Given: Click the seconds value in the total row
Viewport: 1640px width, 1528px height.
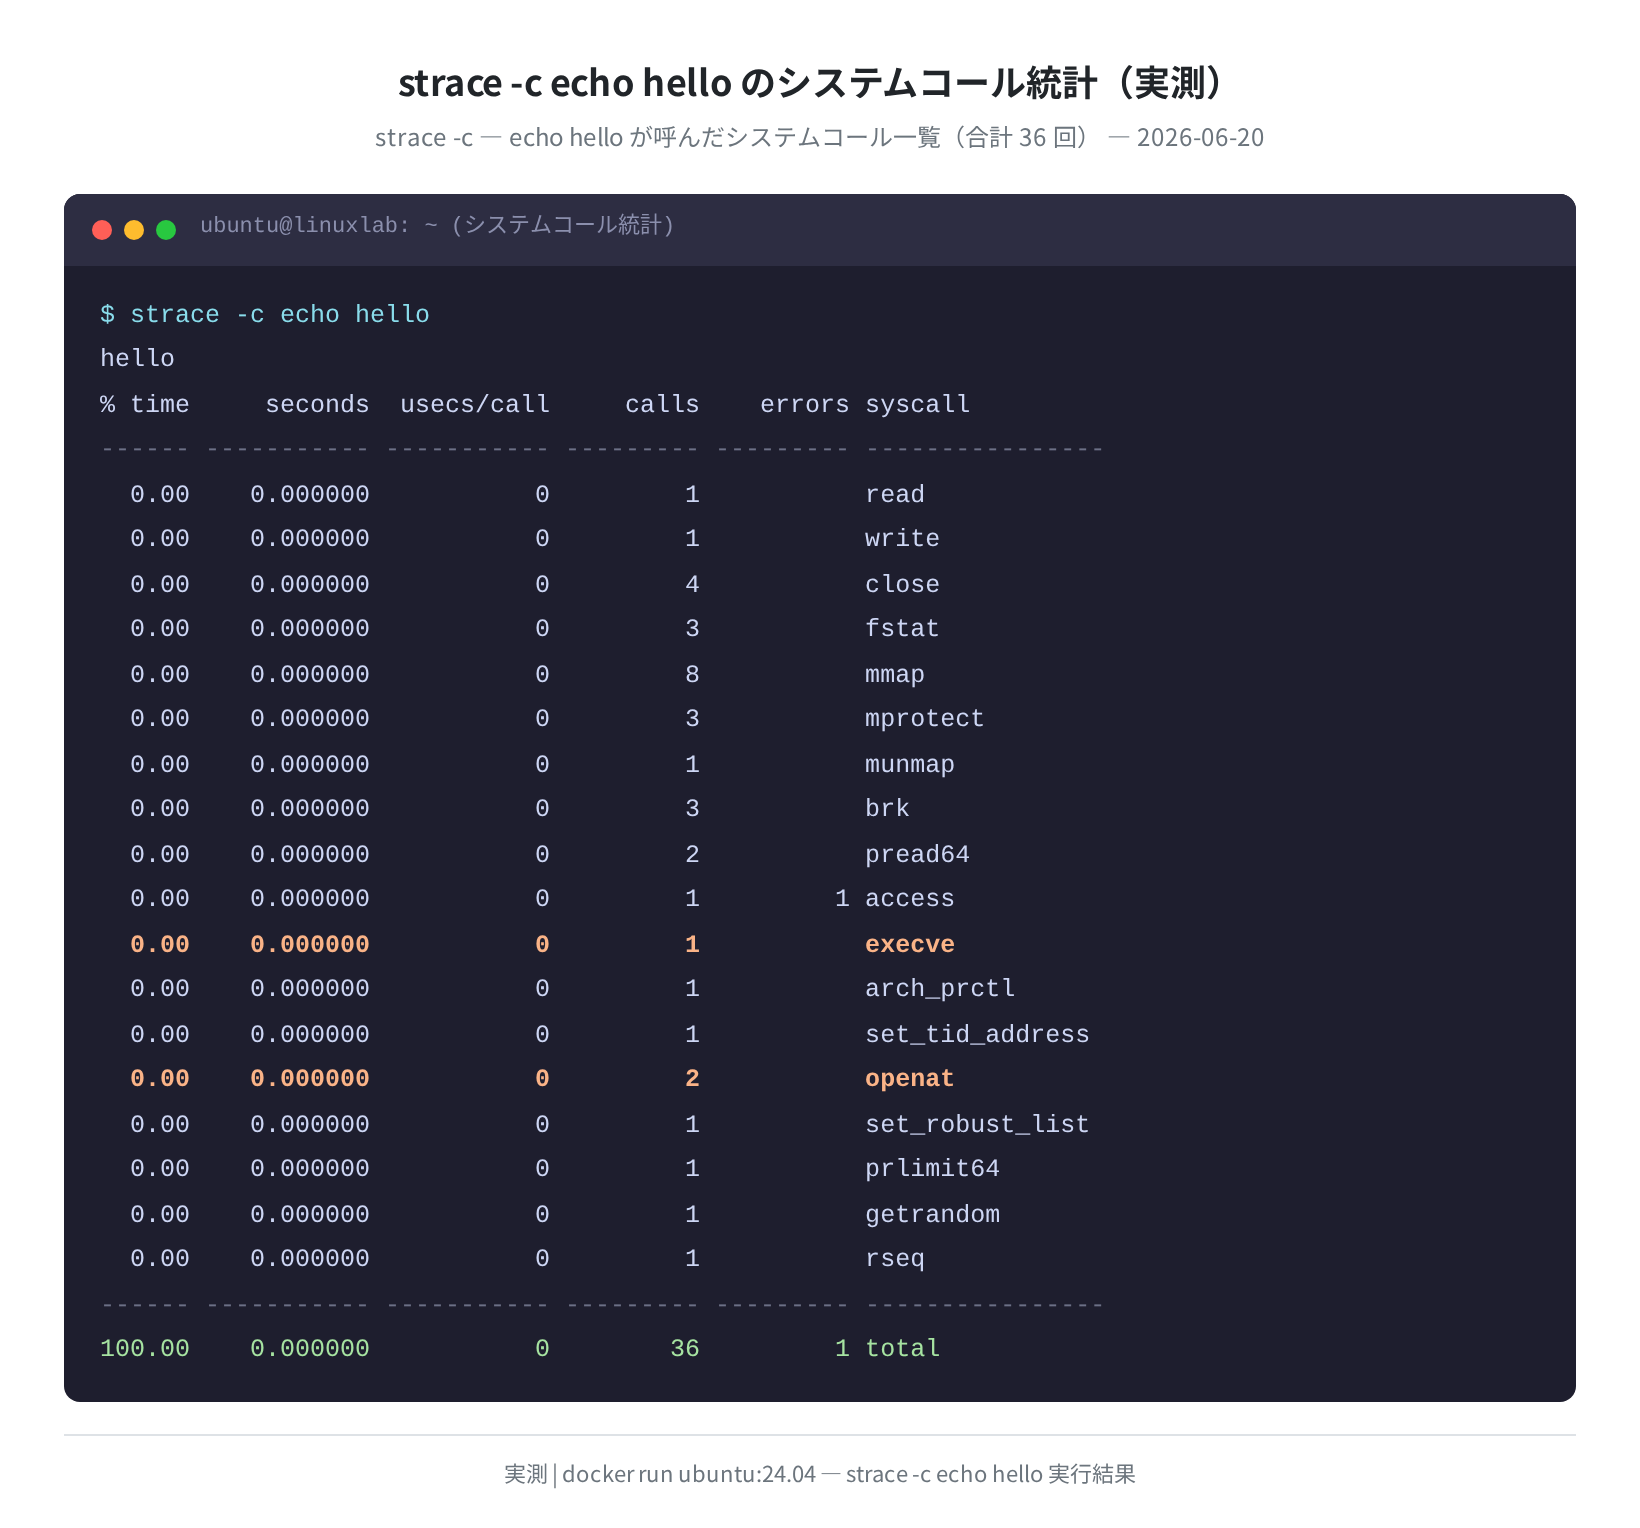Looking at the screenshot, I should coord(310,1348).
